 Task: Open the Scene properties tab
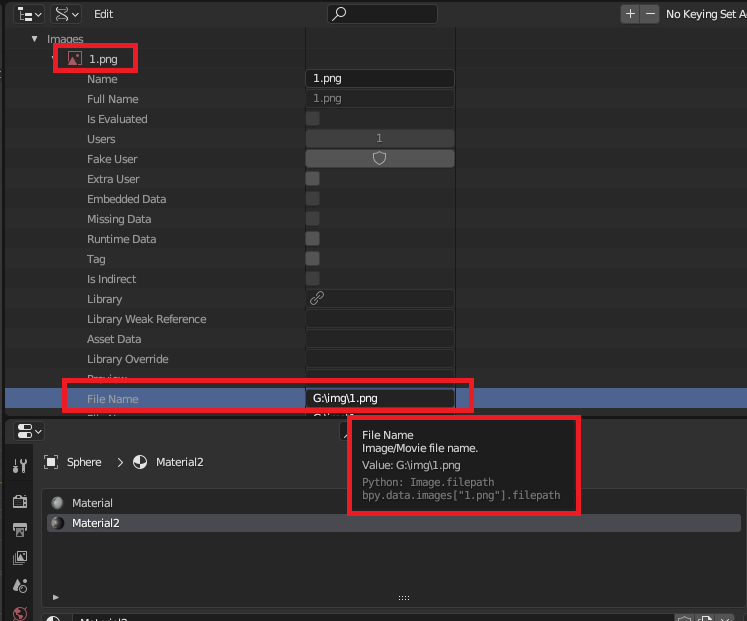tap(20, 586)
